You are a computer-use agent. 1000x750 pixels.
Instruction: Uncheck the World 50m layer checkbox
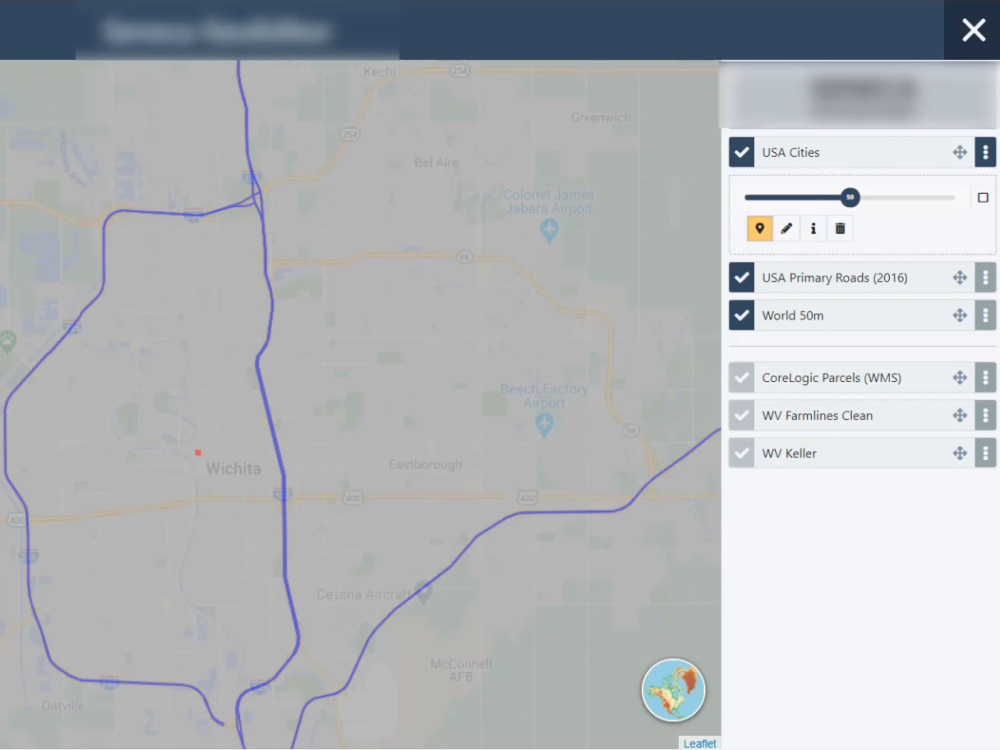pyautogui.click(x=741, y=315)
